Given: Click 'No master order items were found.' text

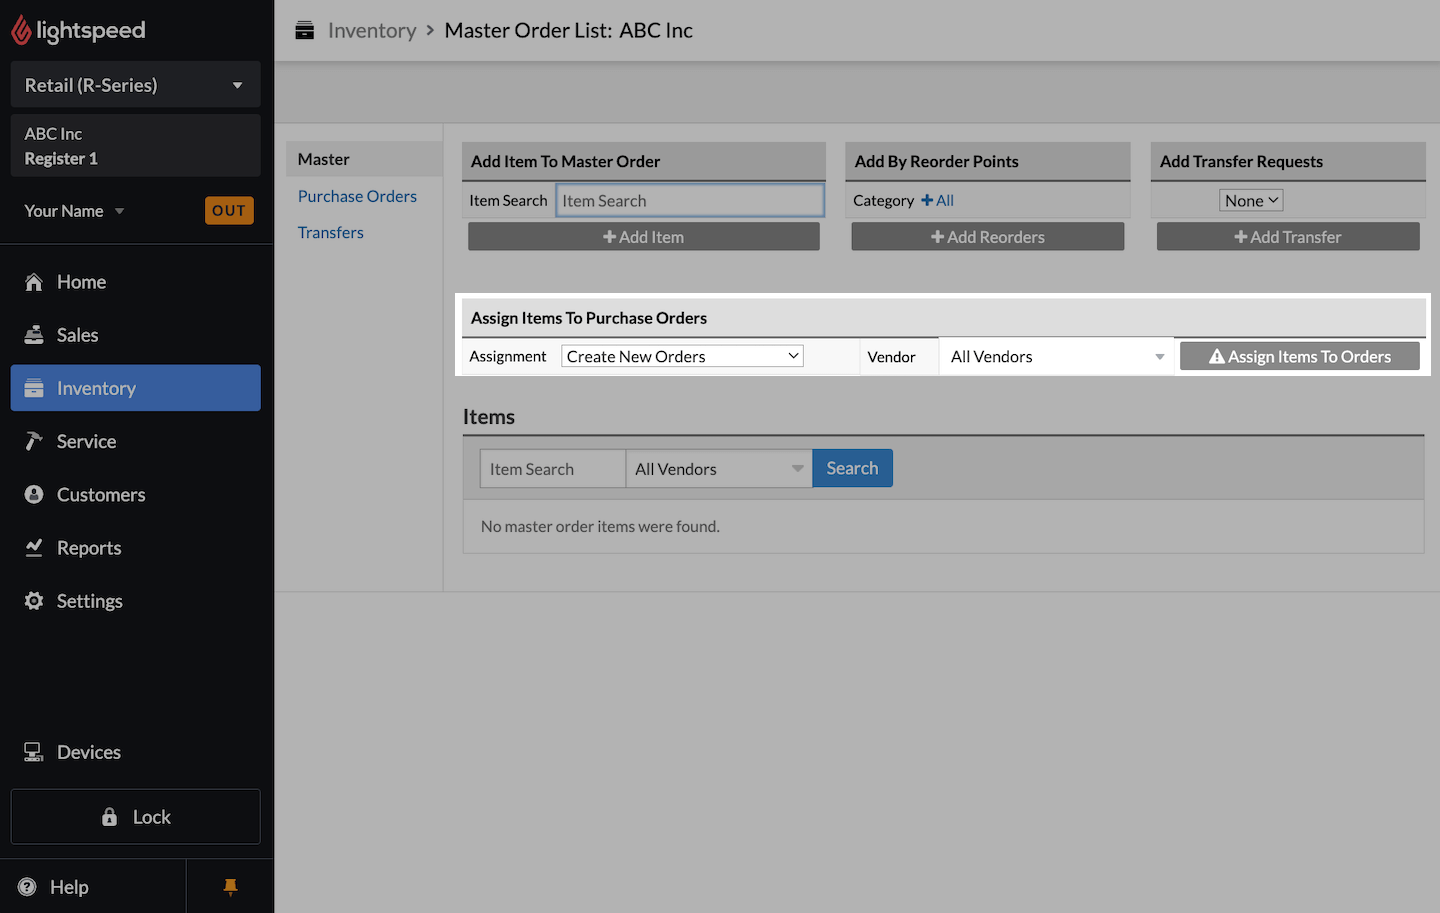Looking at the screenshot, I should pyautogui.click(x=600, y=527).
